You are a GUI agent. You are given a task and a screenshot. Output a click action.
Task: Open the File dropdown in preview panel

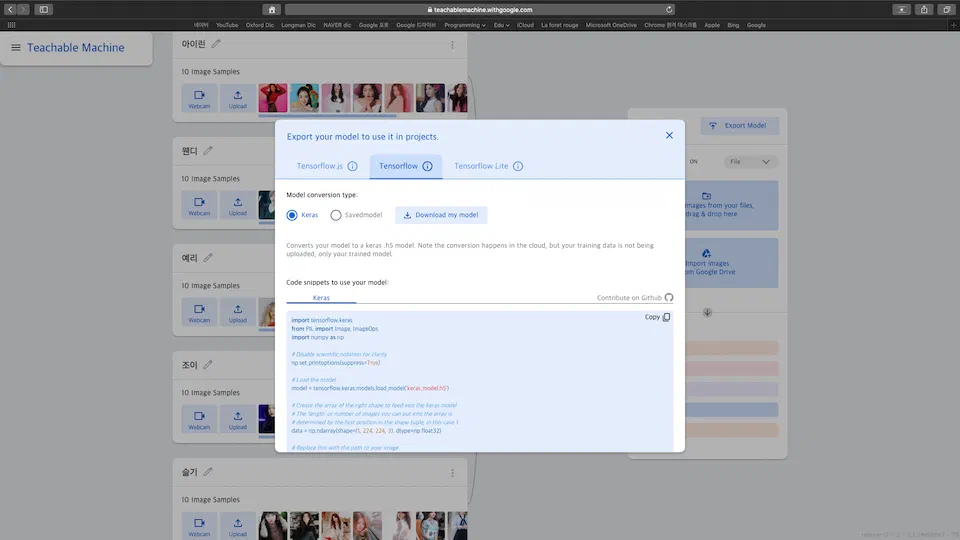751,161
